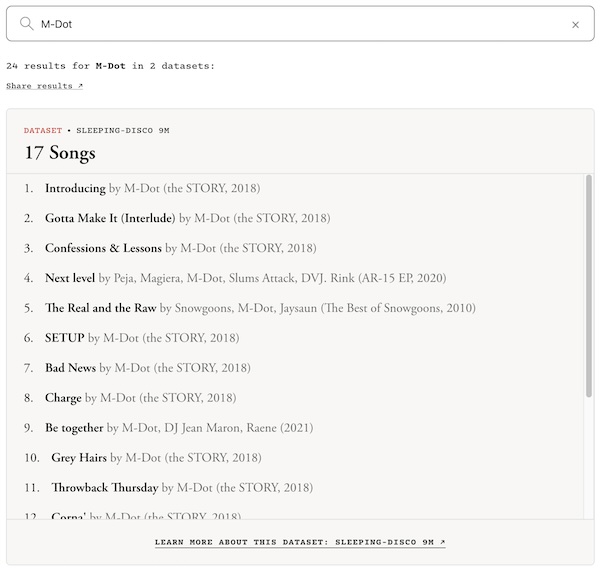Screen dimensions: 600x571
Task: Open Learn more about Sleeping-Disco 9M link
Action: pos(300,542)
